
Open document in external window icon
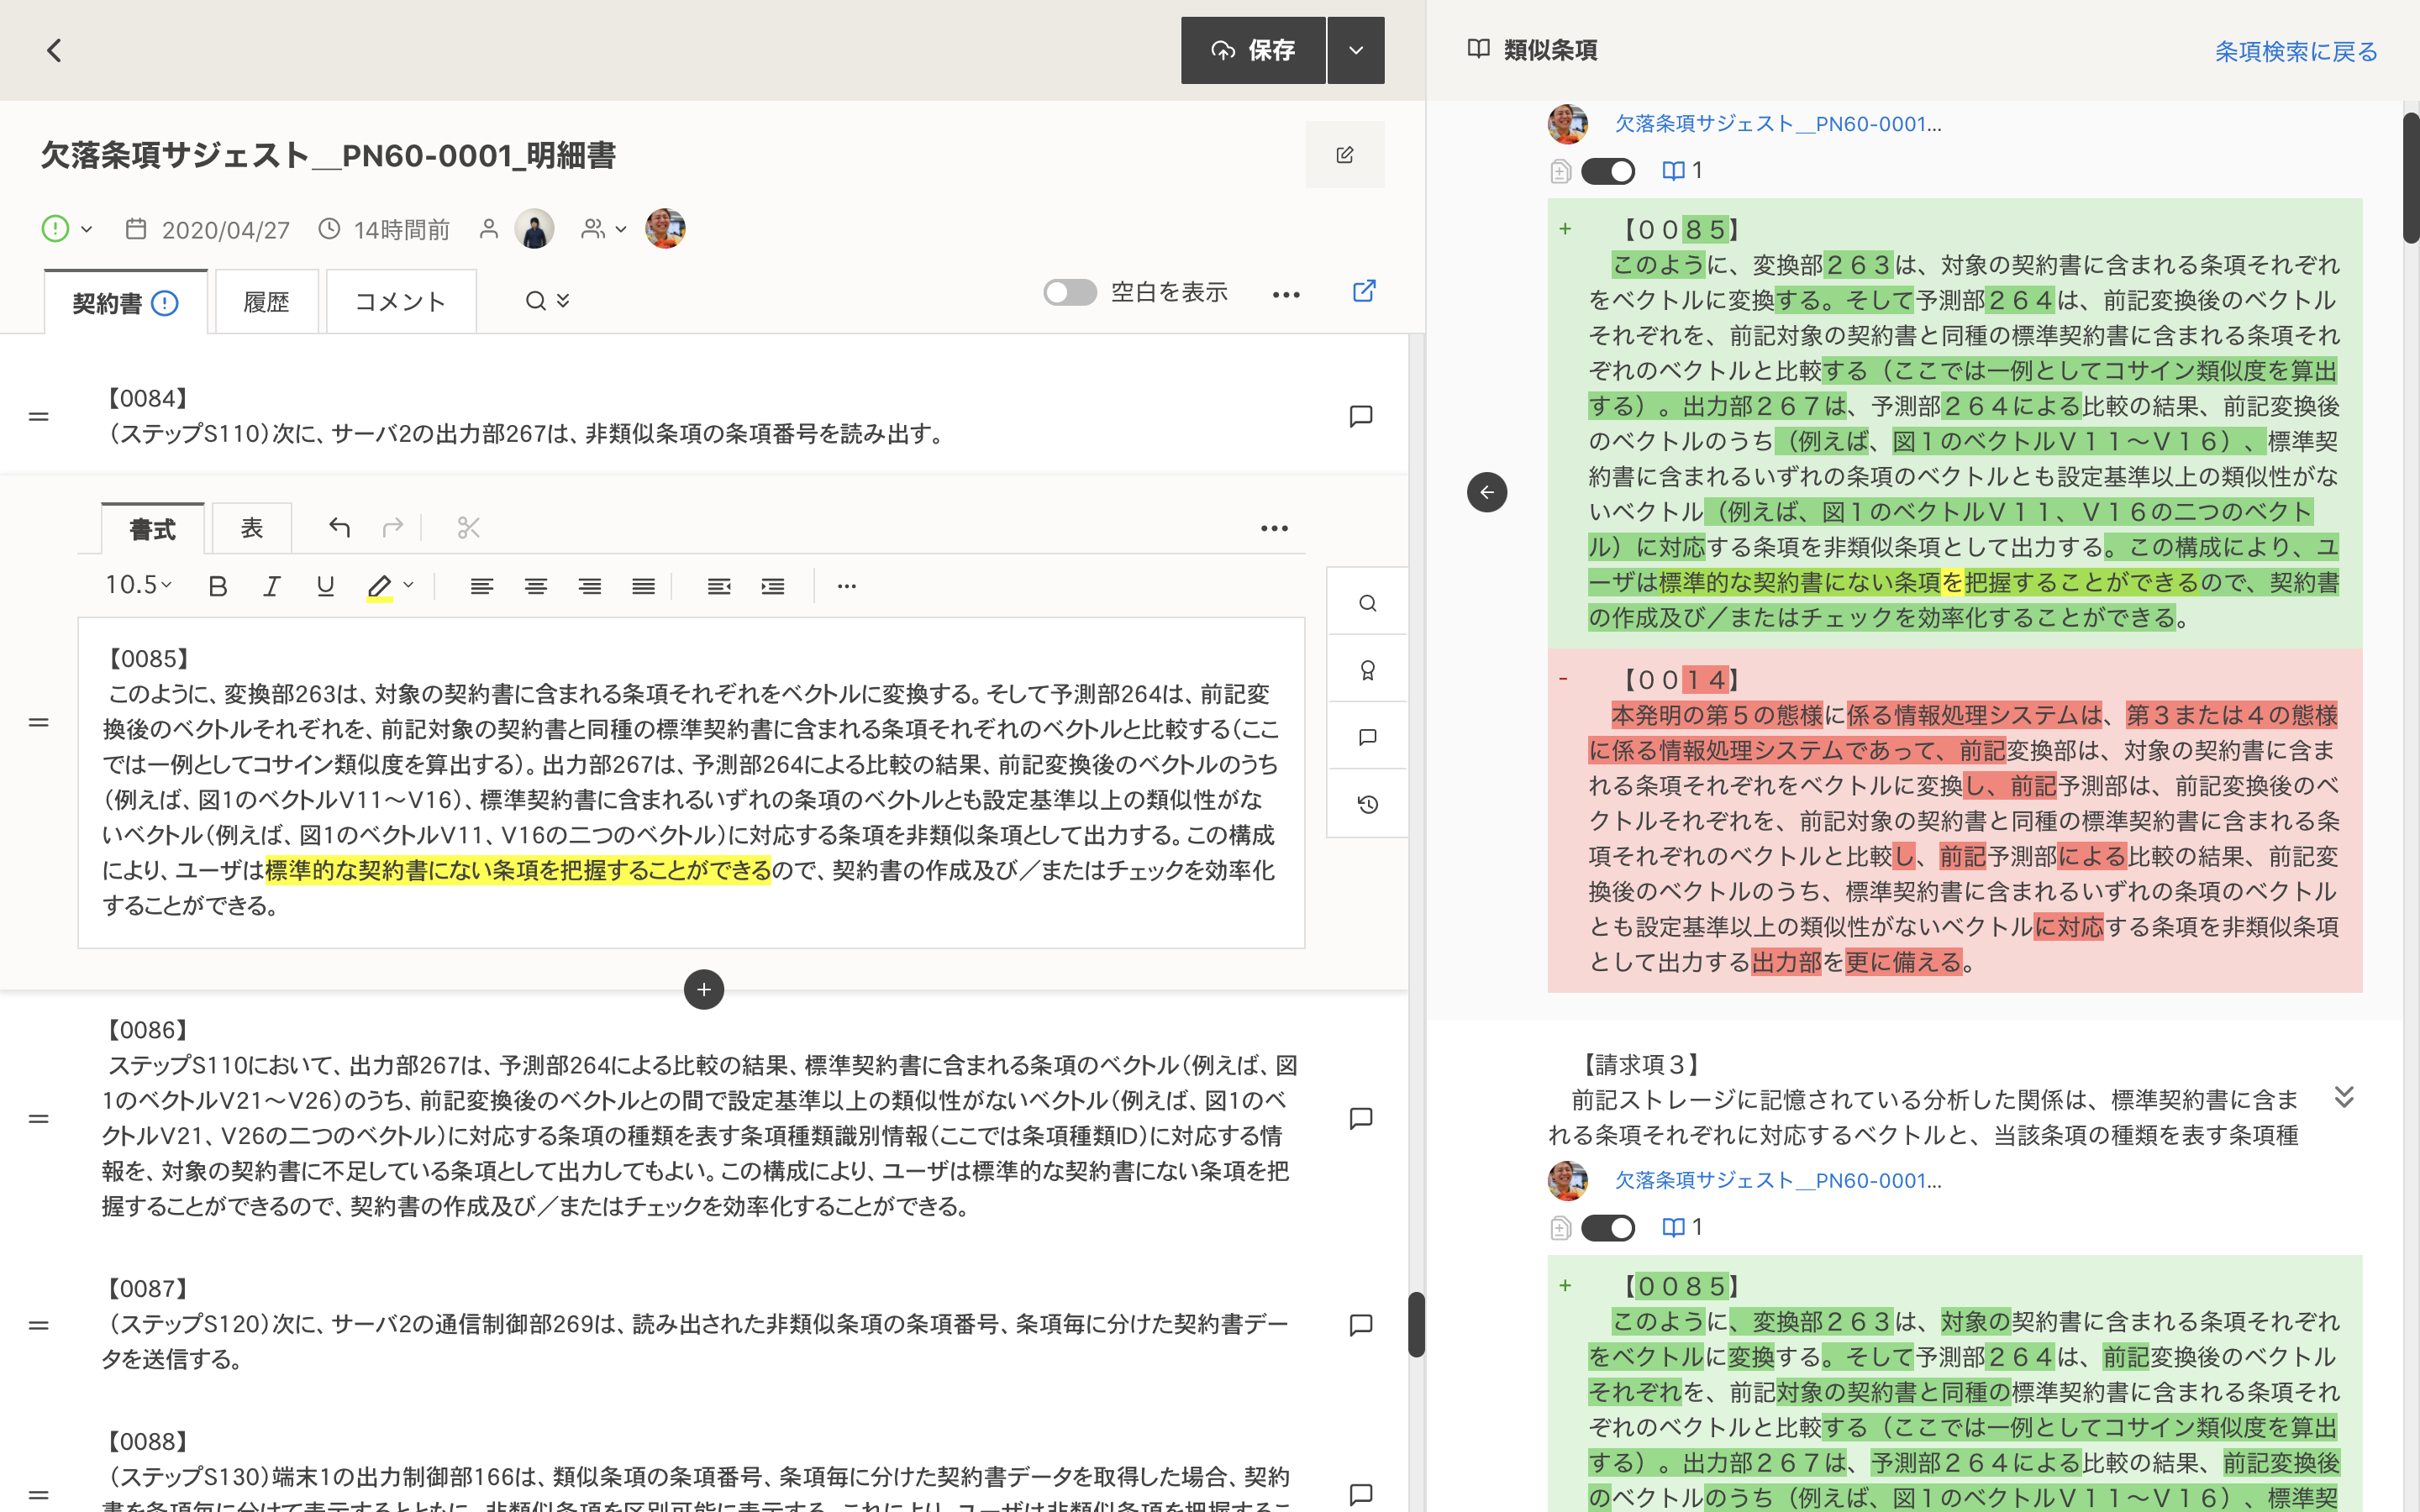click(1364, 291)
